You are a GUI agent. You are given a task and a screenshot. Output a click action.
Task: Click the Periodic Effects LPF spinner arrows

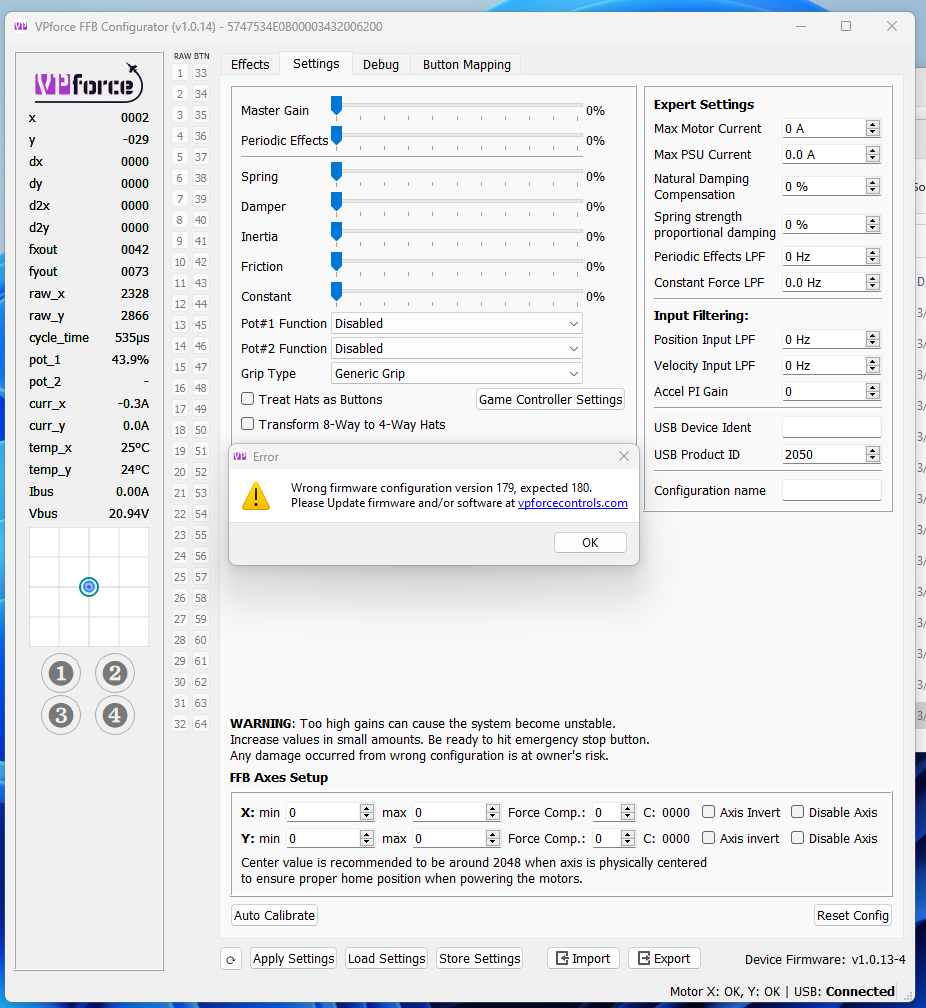(x=873, y=256)
